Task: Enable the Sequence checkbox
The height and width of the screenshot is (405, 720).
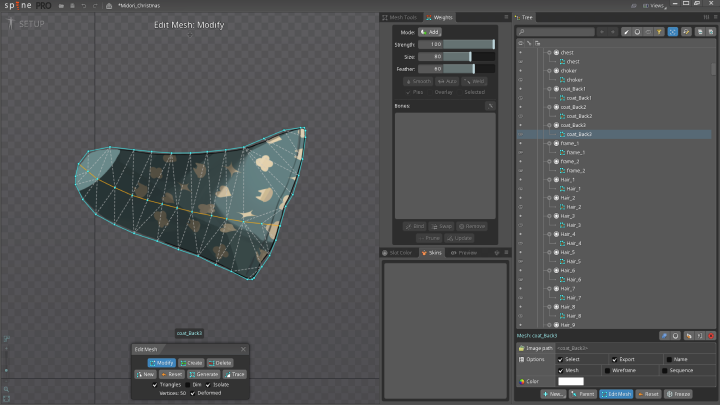Action: 664,371
